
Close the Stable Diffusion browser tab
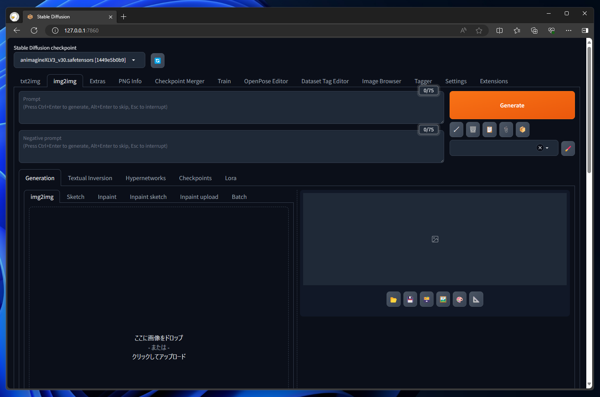pyautogui.click(x=110, y=17)
